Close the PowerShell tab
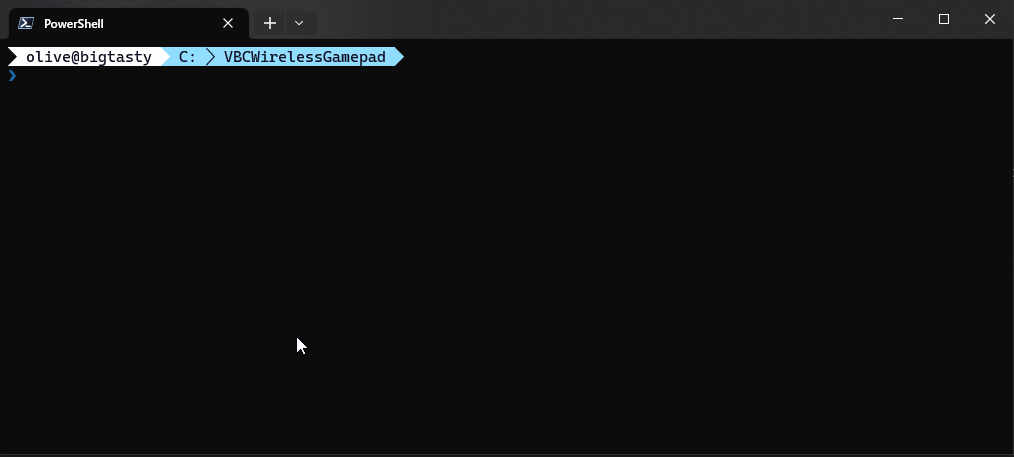 tap(228, 23)
